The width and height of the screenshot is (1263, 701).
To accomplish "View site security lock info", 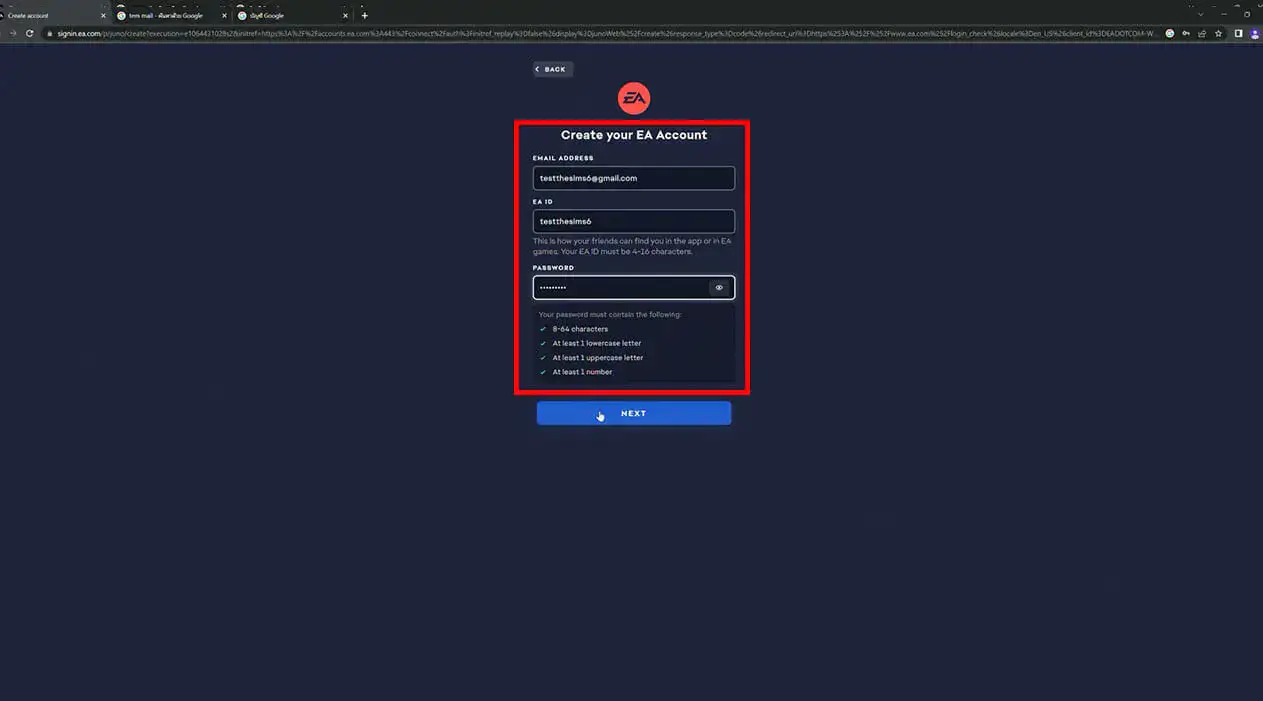I will click(x=50, y=33).
